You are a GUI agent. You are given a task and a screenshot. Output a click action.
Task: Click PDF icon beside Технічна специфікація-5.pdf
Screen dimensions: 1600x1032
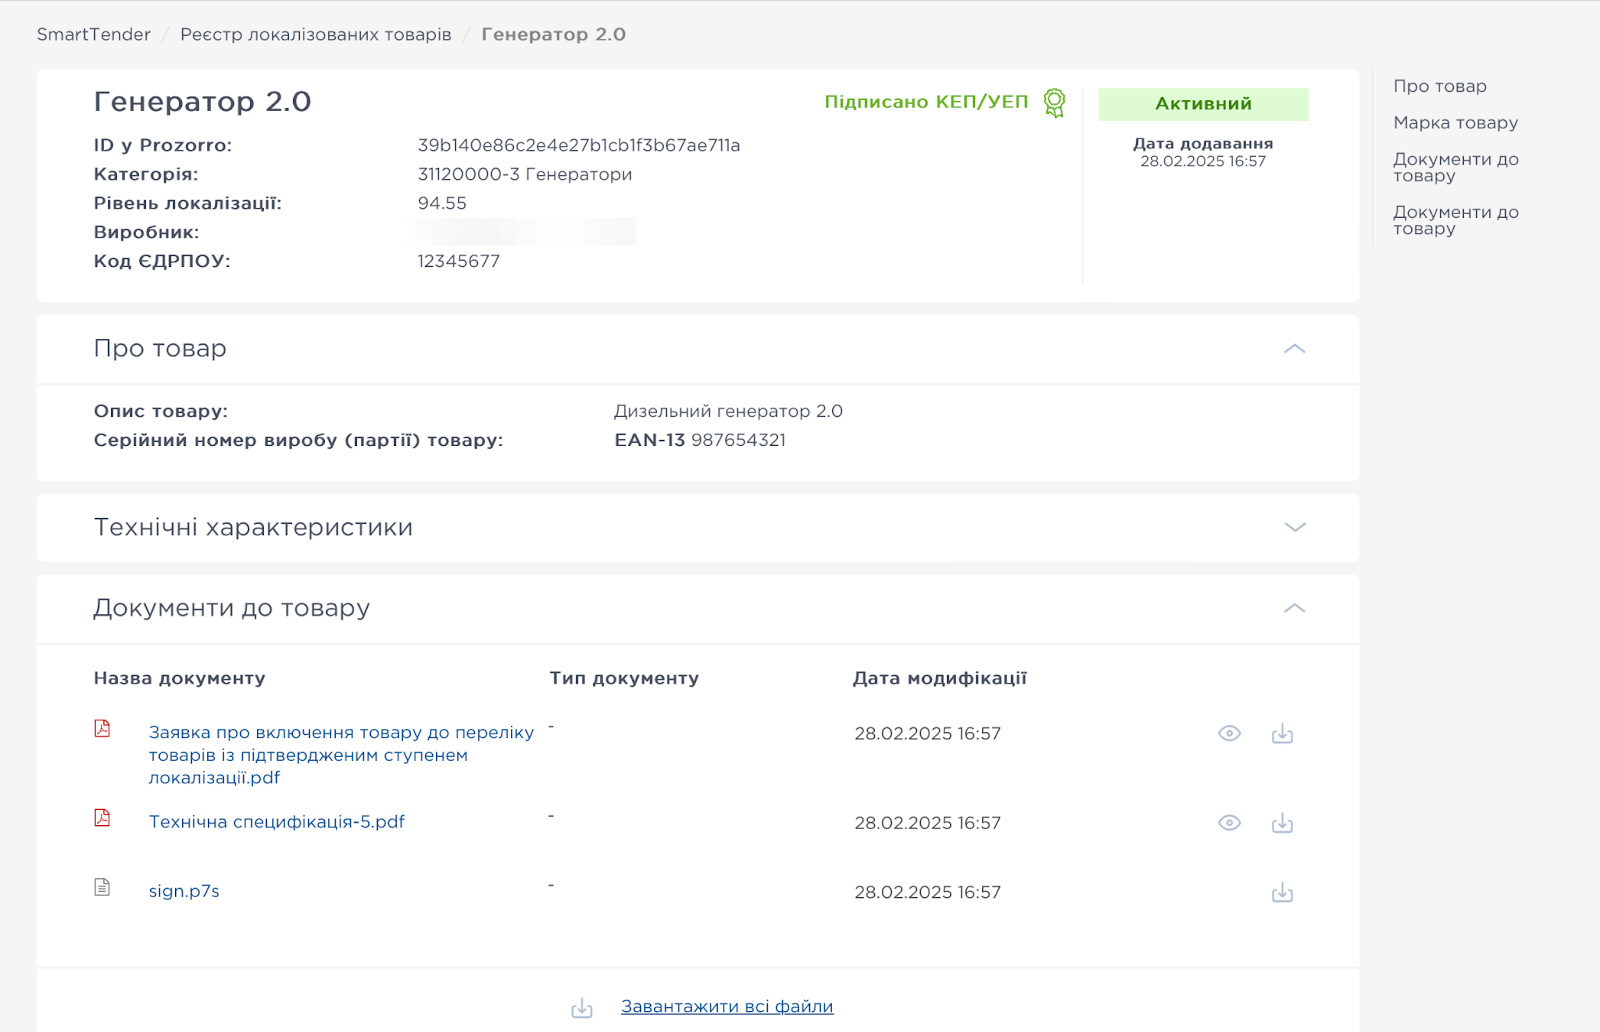pos(102,818)
